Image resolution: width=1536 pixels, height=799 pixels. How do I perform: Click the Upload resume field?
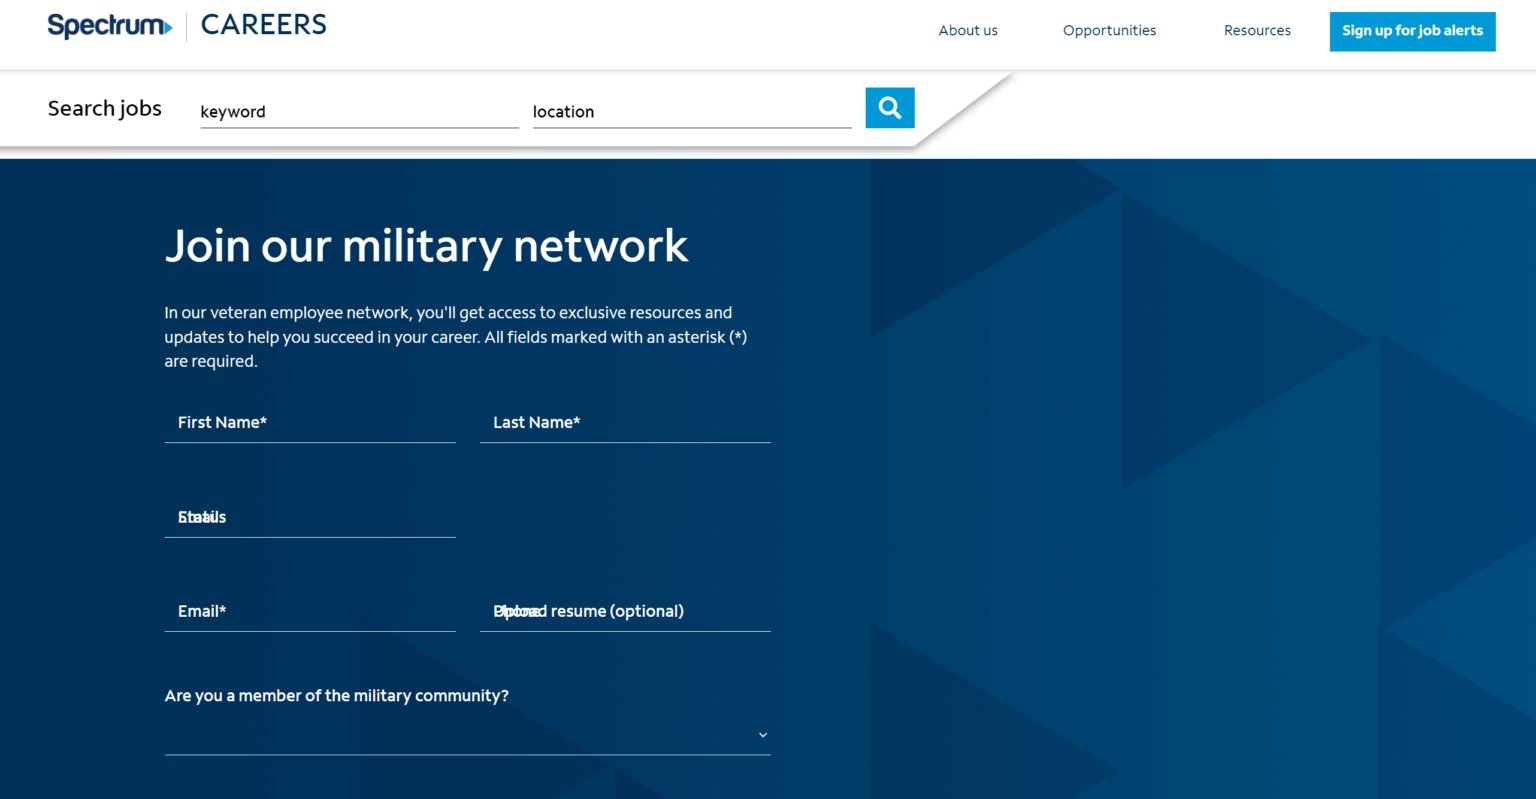(625, 611)
